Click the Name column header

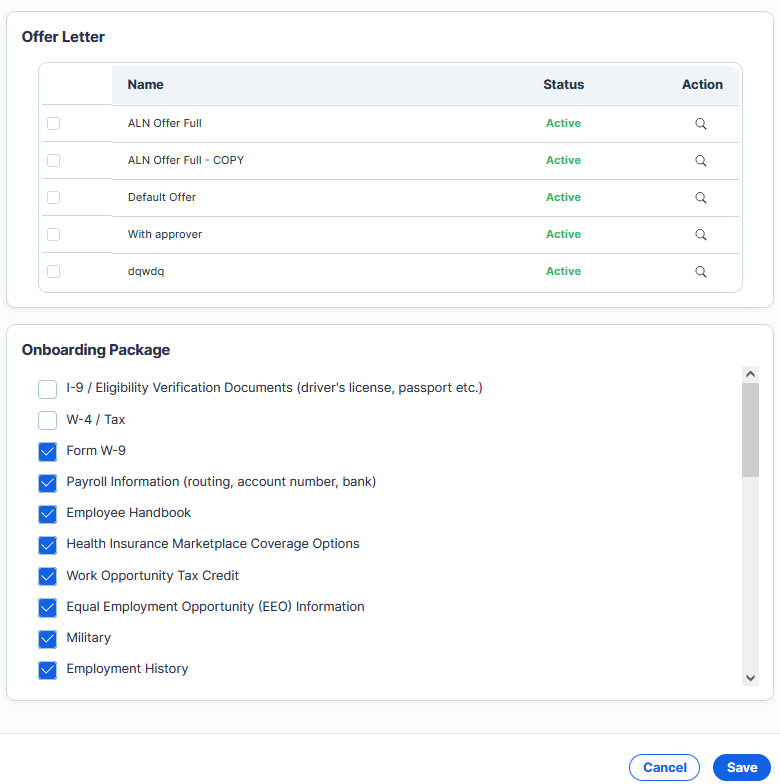pos(146,85)
